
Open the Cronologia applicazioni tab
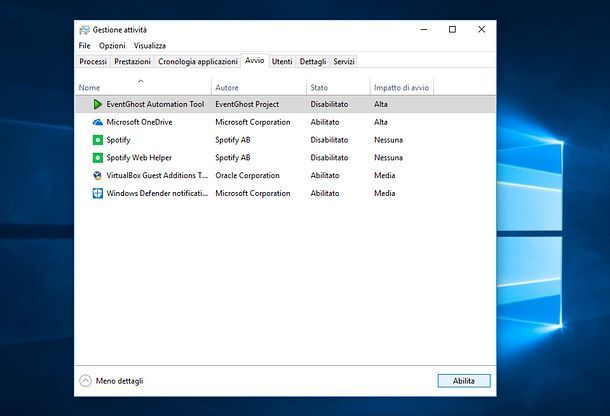pos(198,61)
